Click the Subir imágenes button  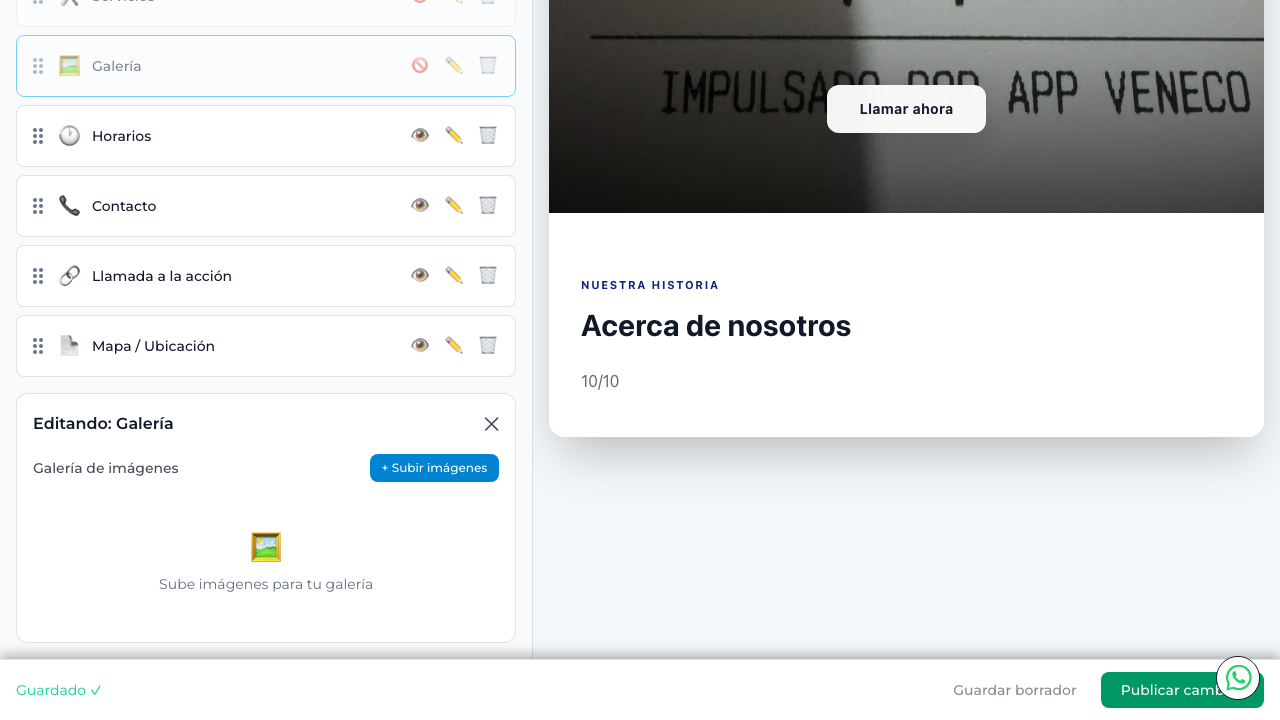click(x=434, y=468)
